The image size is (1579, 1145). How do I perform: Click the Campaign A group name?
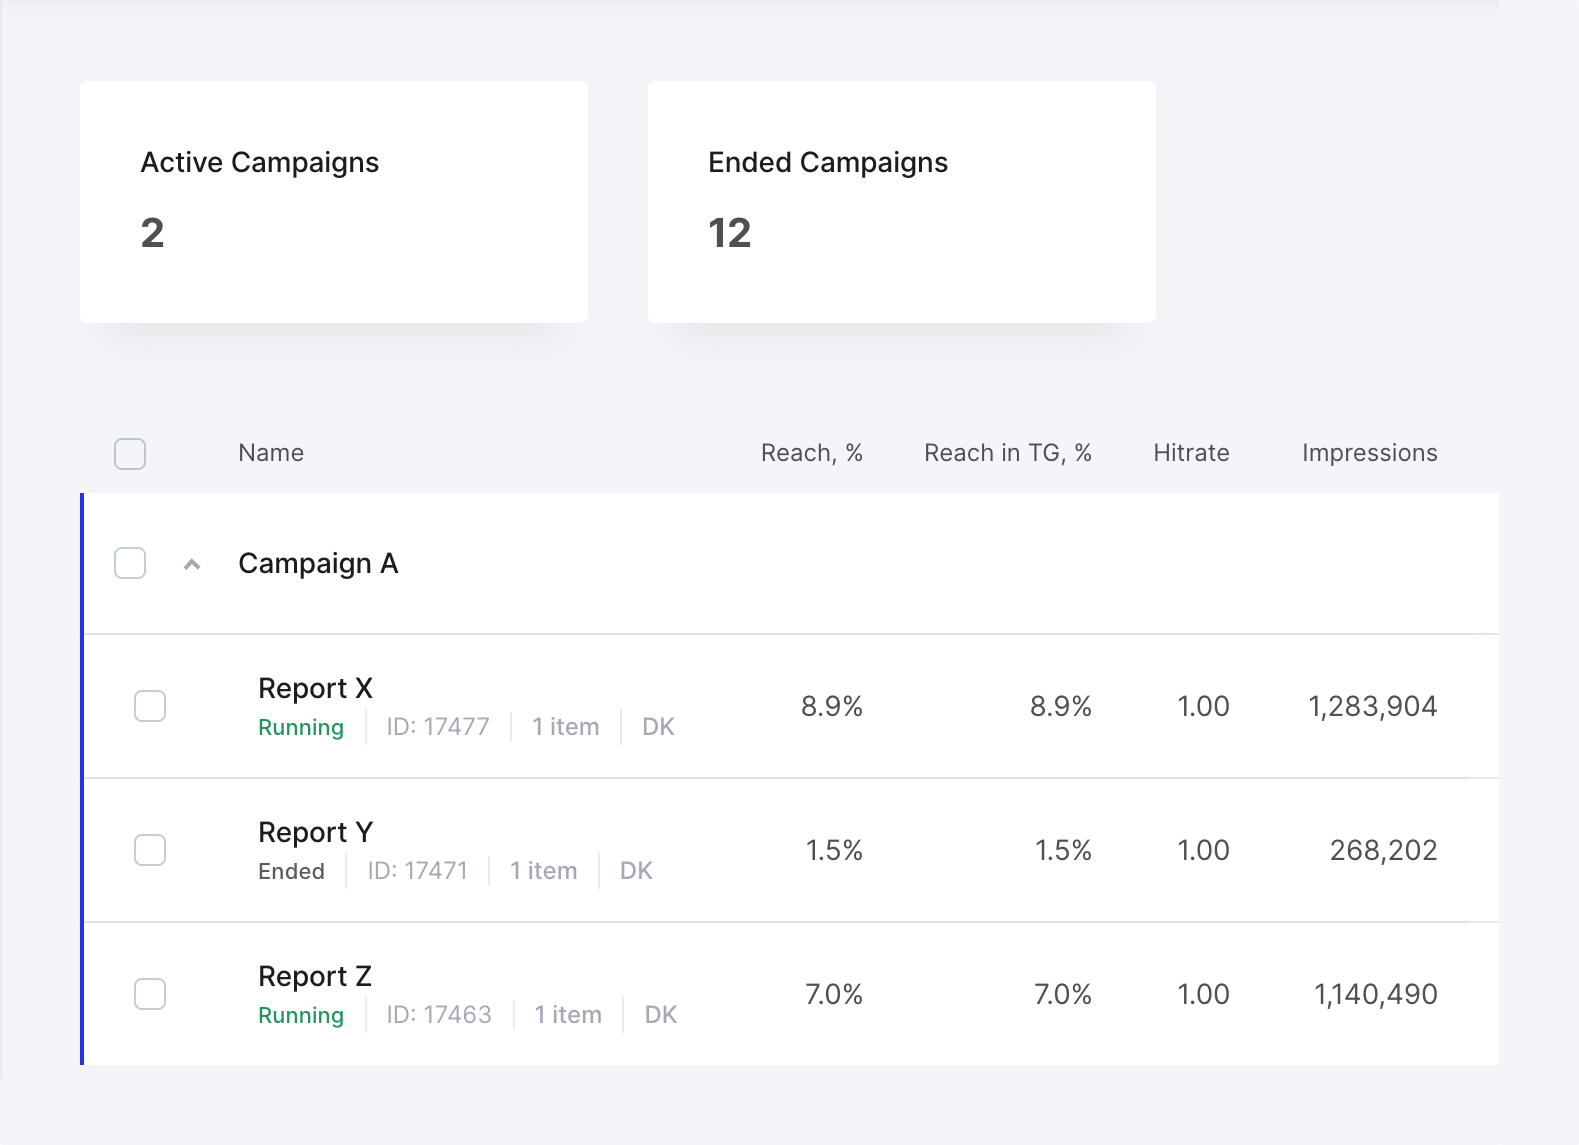tap(318, 564)
